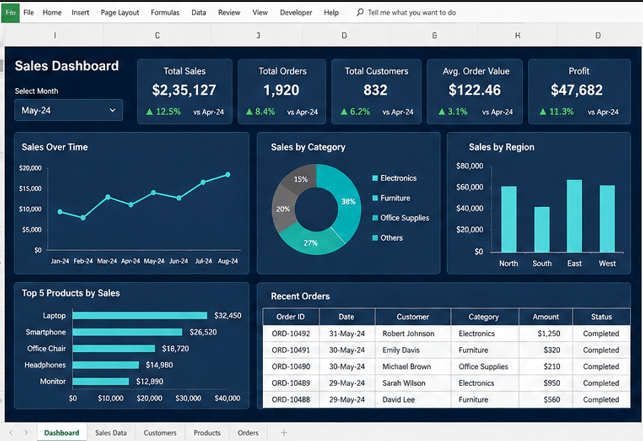Open the Developer ribbon tab
The width and height of the screenshot is (643, 441).
click(x=296, y=12)
